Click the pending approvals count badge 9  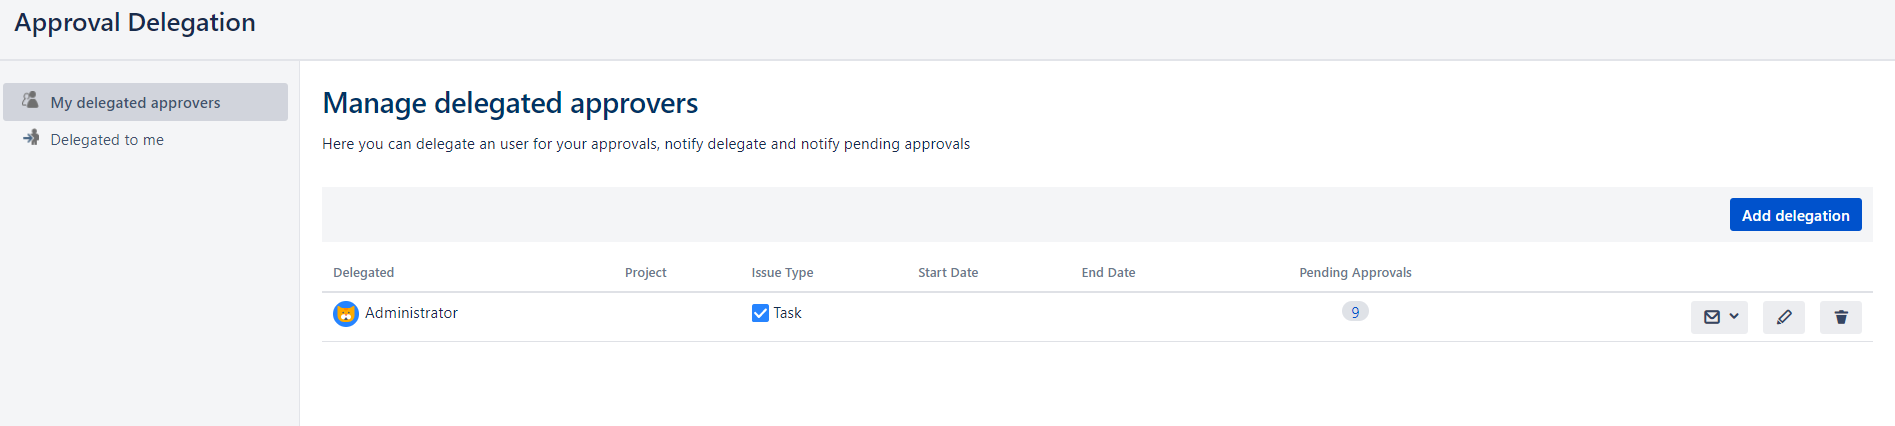1355,312
